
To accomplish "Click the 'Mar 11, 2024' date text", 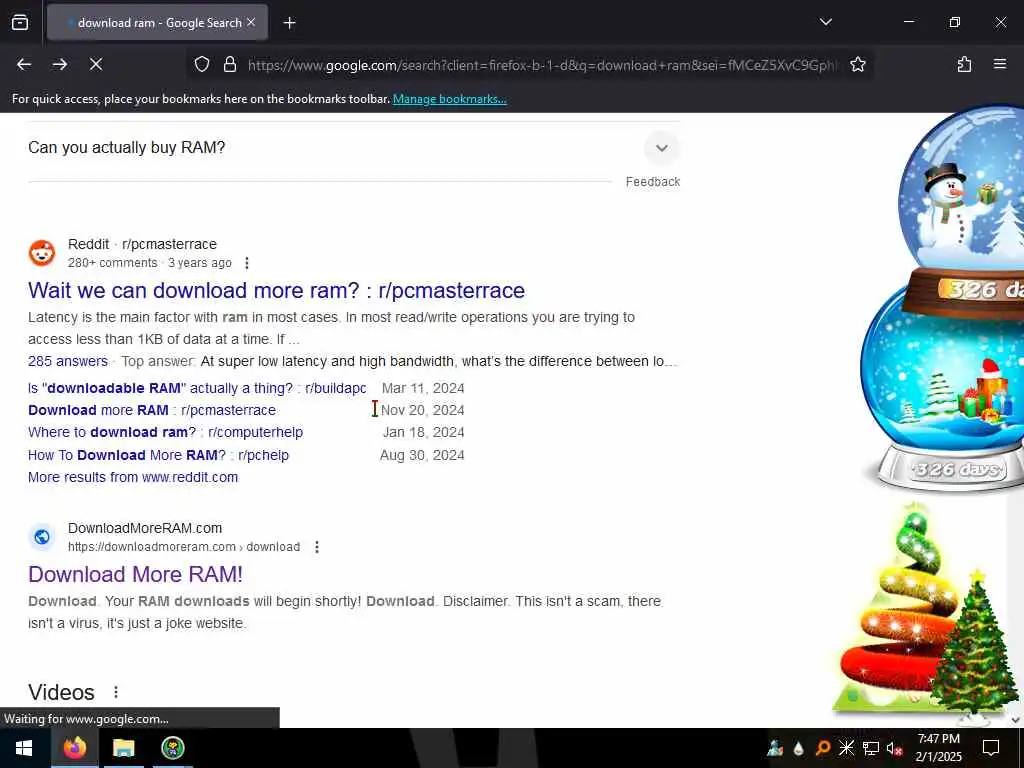I will [423, 388].
